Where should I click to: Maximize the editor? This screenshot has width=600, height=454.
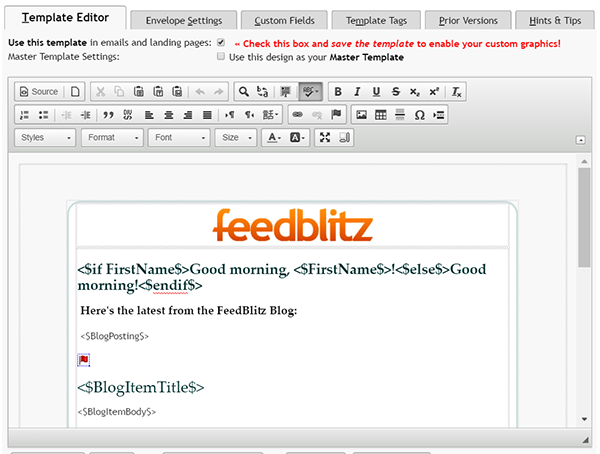point(325,138)
